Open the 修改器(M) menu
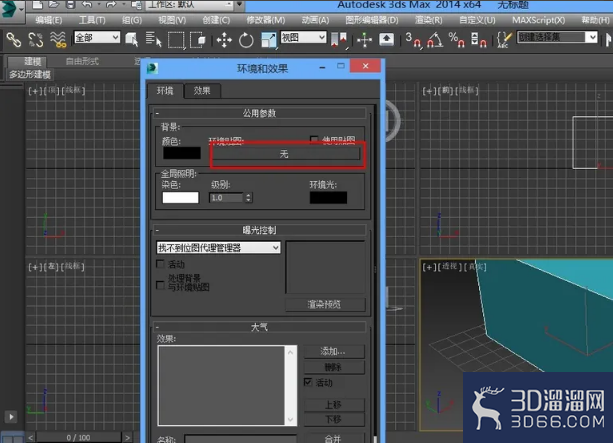 (266, 20)
